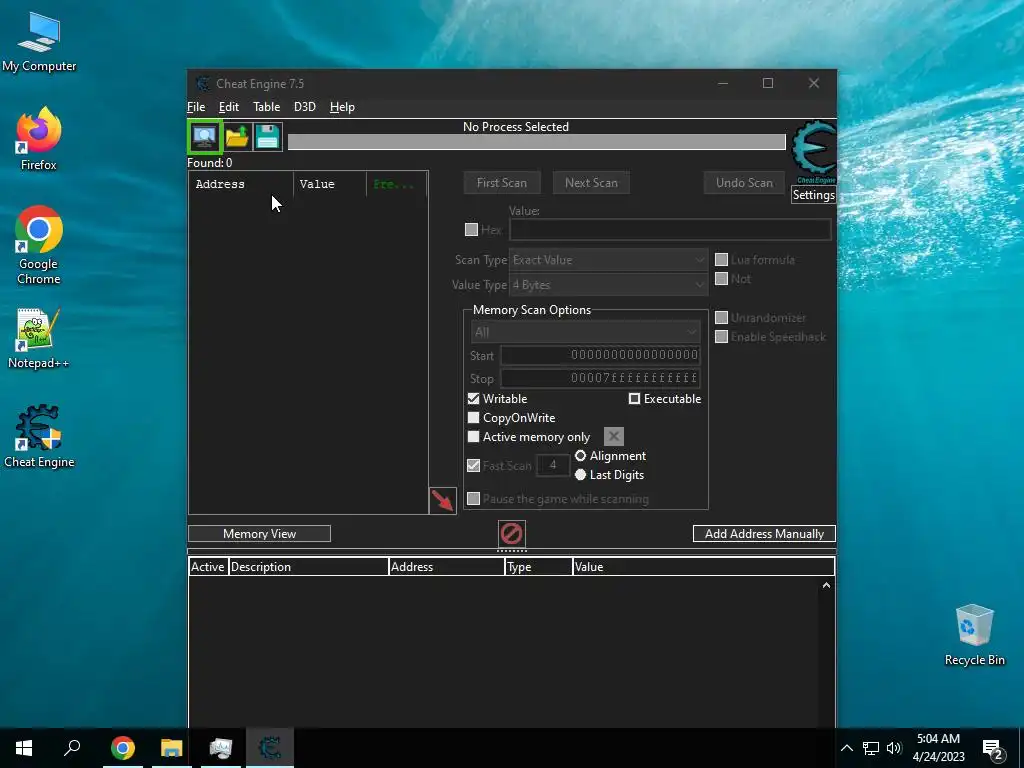The width and height of the screenshot is (1024, 768).
Task: Switch to Cheat Engine taskbar icon
Action: point(270,748)
